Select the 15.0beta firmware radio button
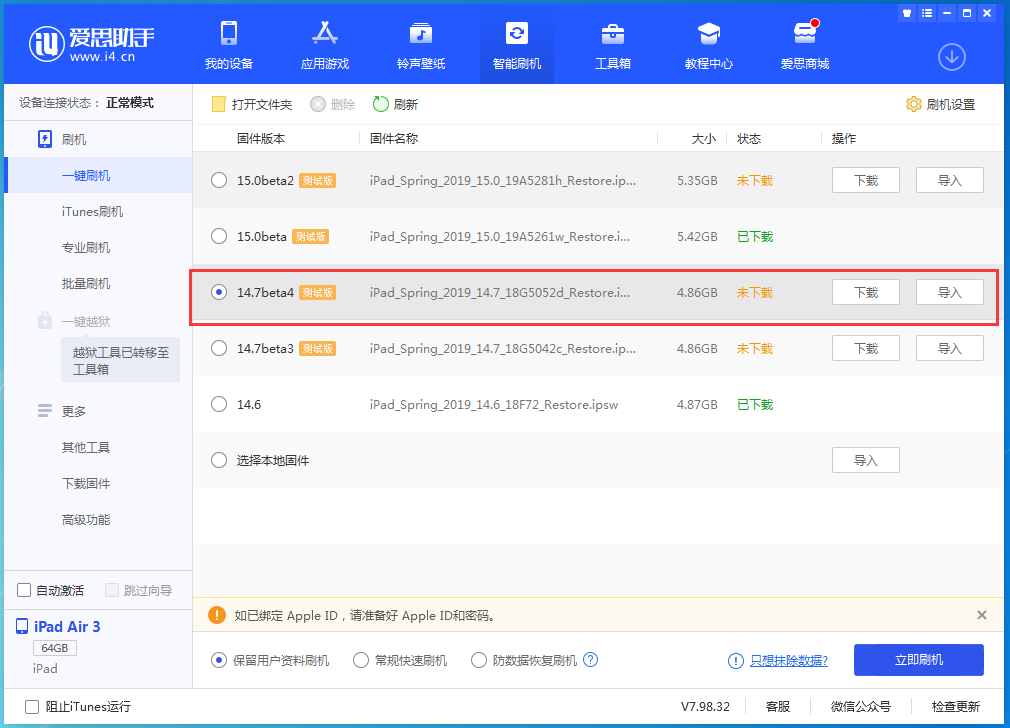 tap(219, 236)
